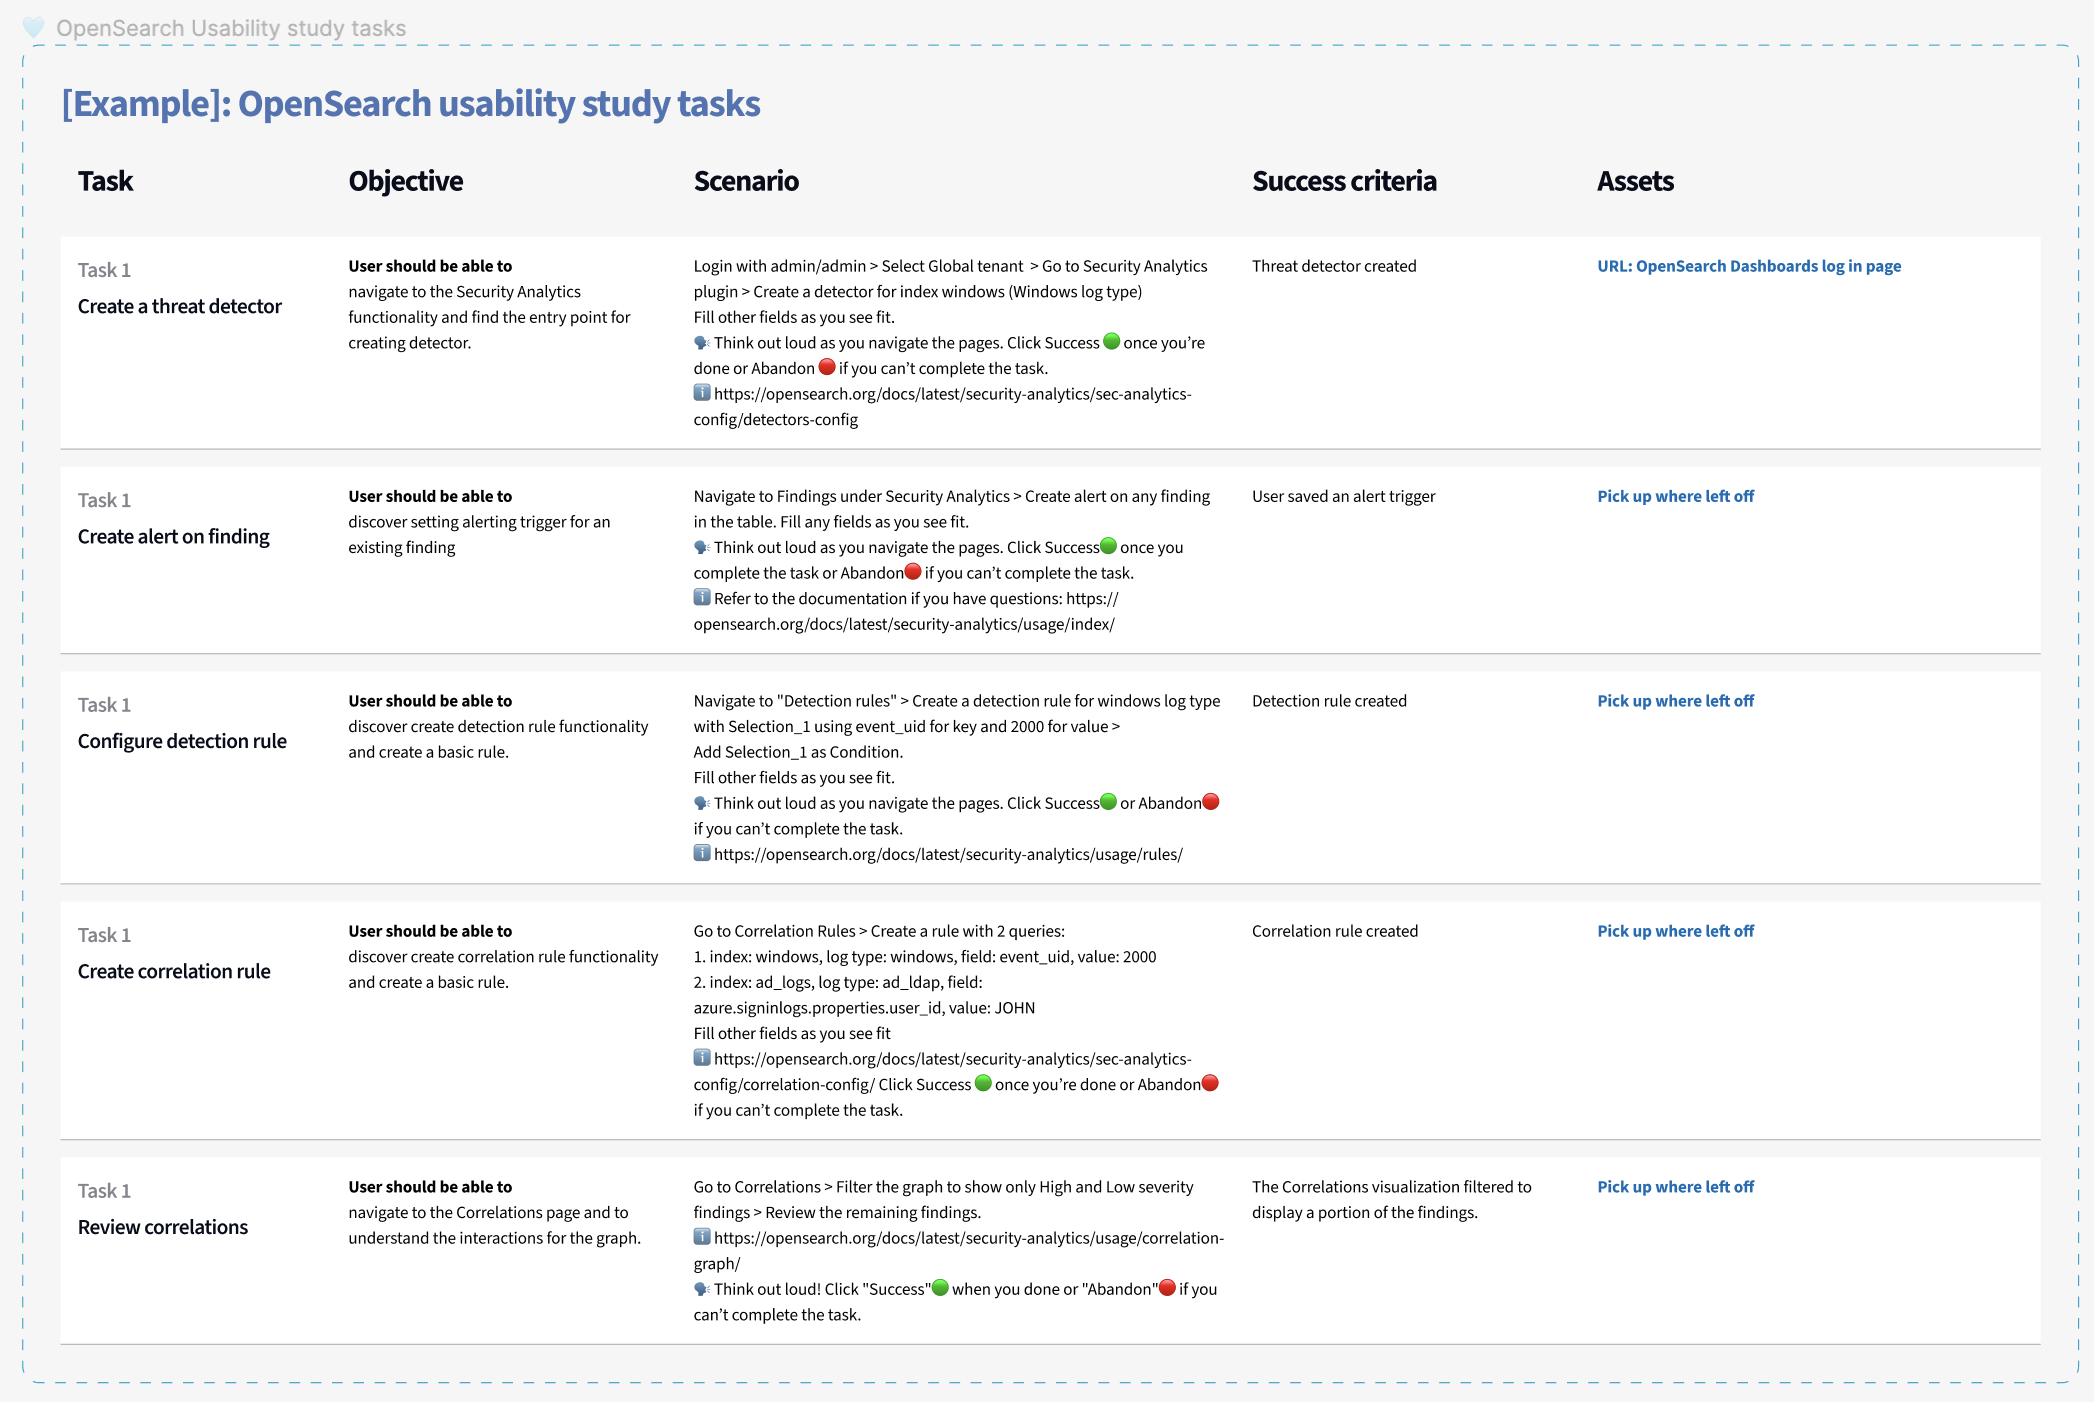Click info icon before Refer to the documentation
This screenshot has height=1402, width=2094.
point(702,598)
